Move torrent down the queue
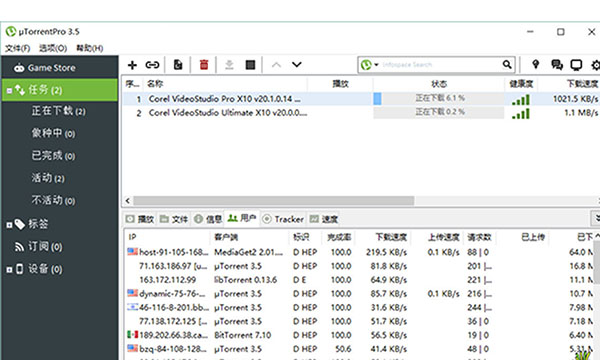Screen dimensions: 600x360 pyautogui.click(x=297, y=65)
